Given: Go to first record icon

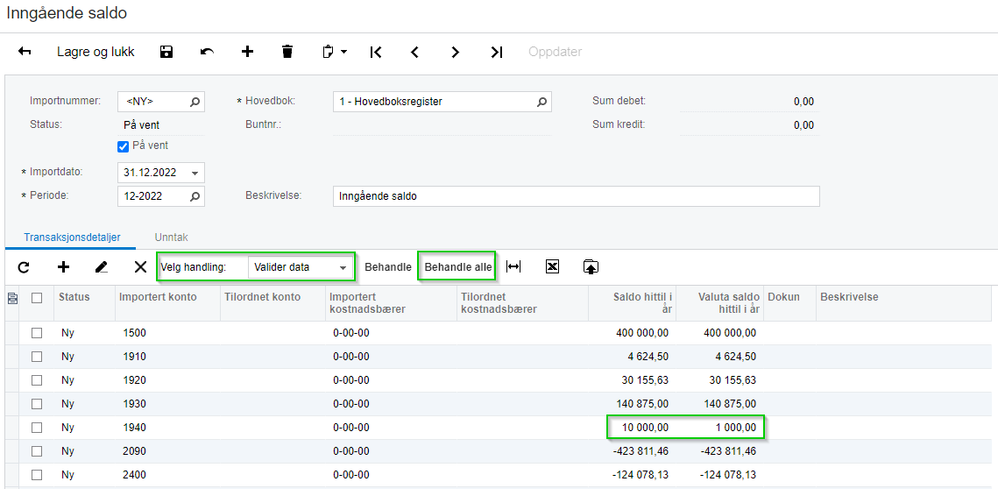Looking at the screenshot, I should pyautogui.click(x=376, y=52).
